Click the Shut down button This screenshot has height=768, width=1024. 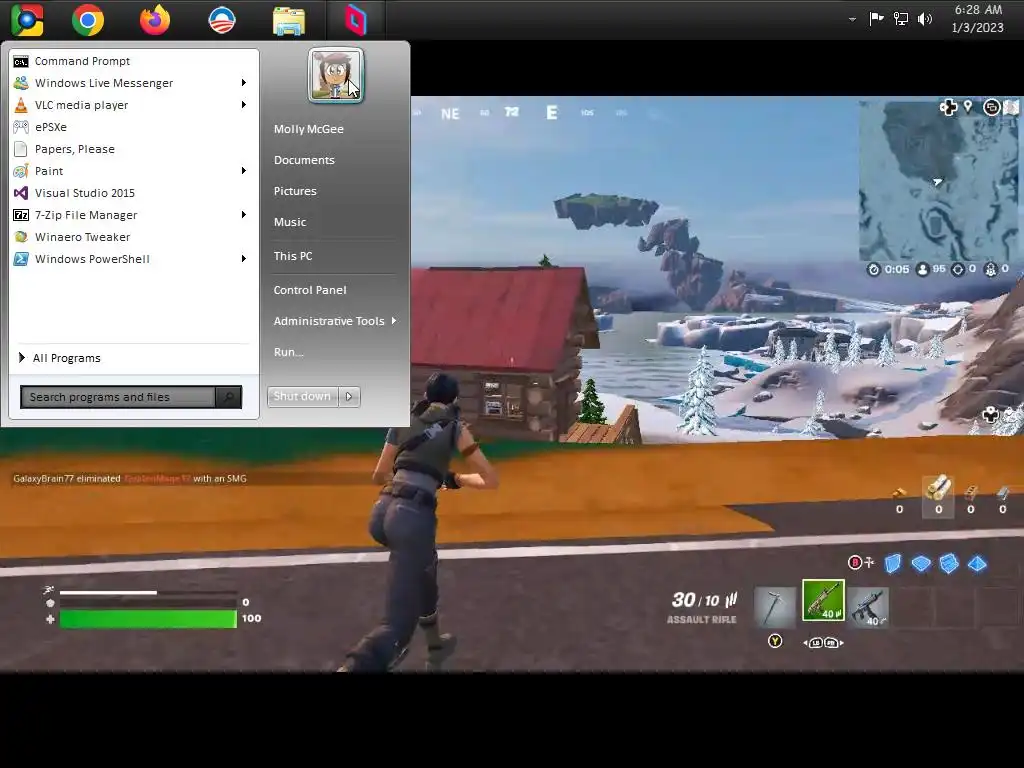point(302,396)
